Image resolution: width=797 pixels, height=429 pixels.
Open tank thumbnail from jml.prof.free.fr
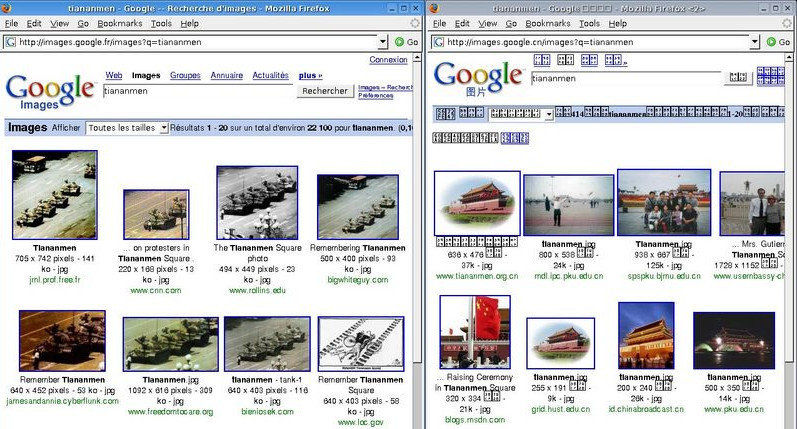[55, 195]
